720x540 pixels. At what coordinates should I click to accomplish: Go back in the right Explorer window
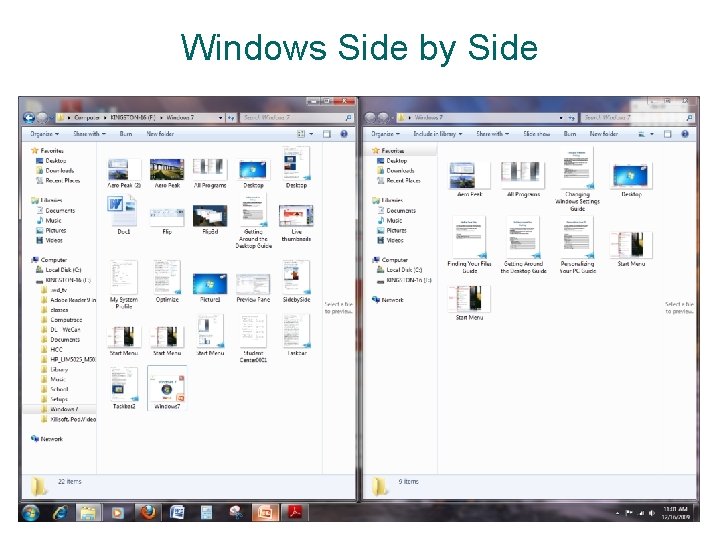point(370,118)
